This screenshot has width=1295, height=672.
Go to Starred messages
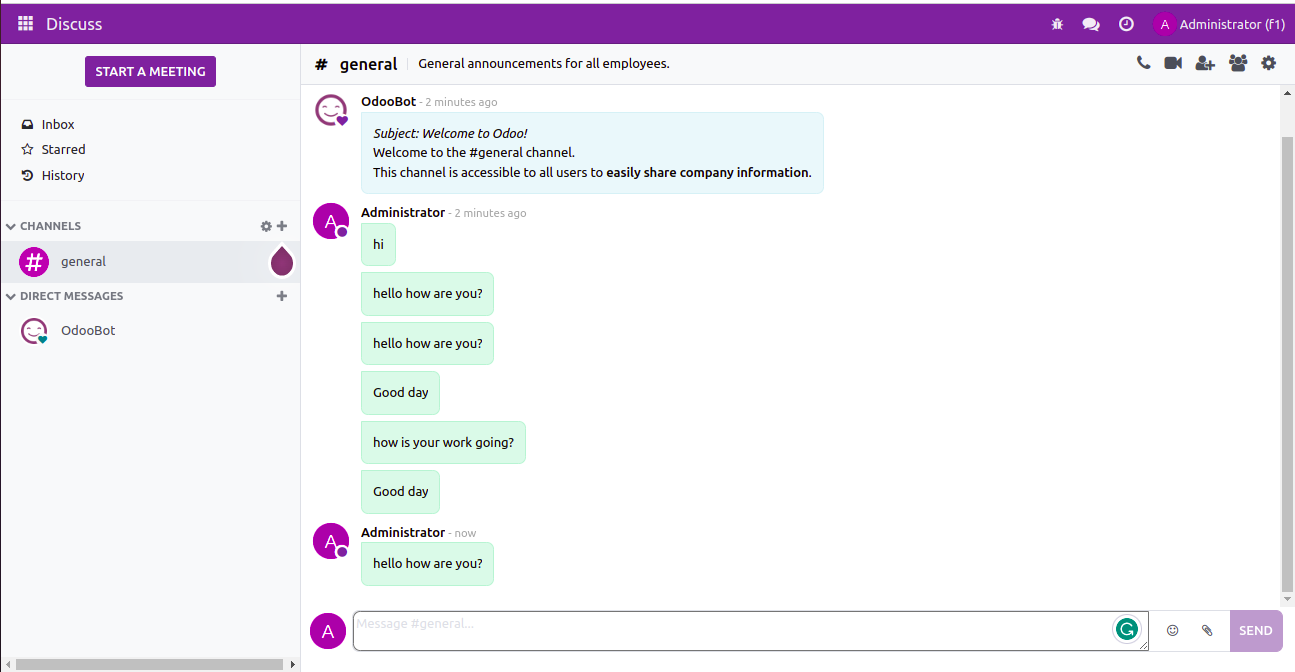point(63,150)
